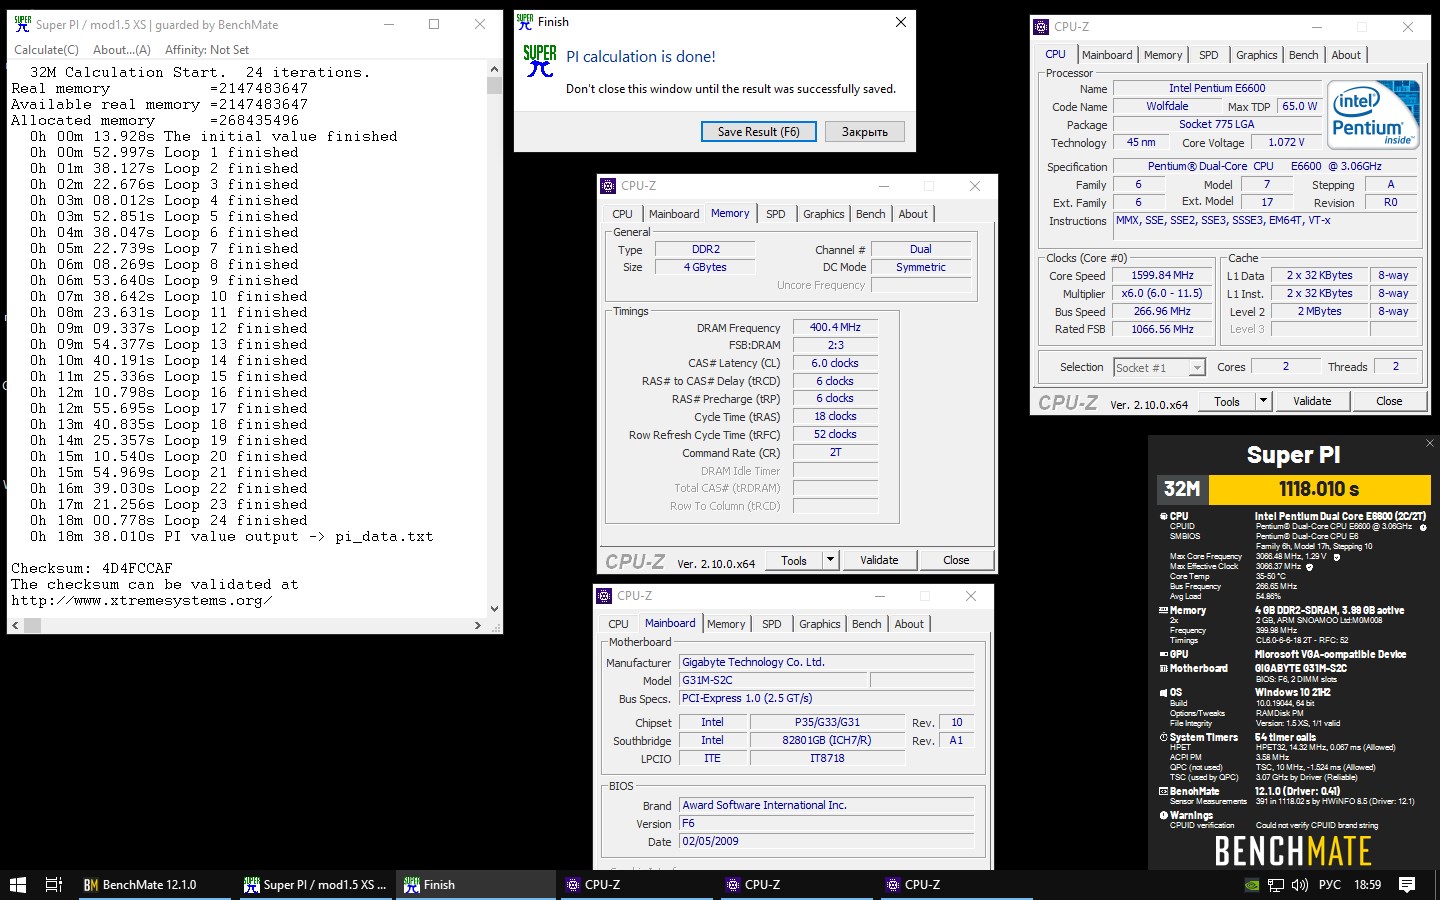1440x900 pixels.
Task: Open the Affinity: Not Set menu
Action: pos(207,50)
